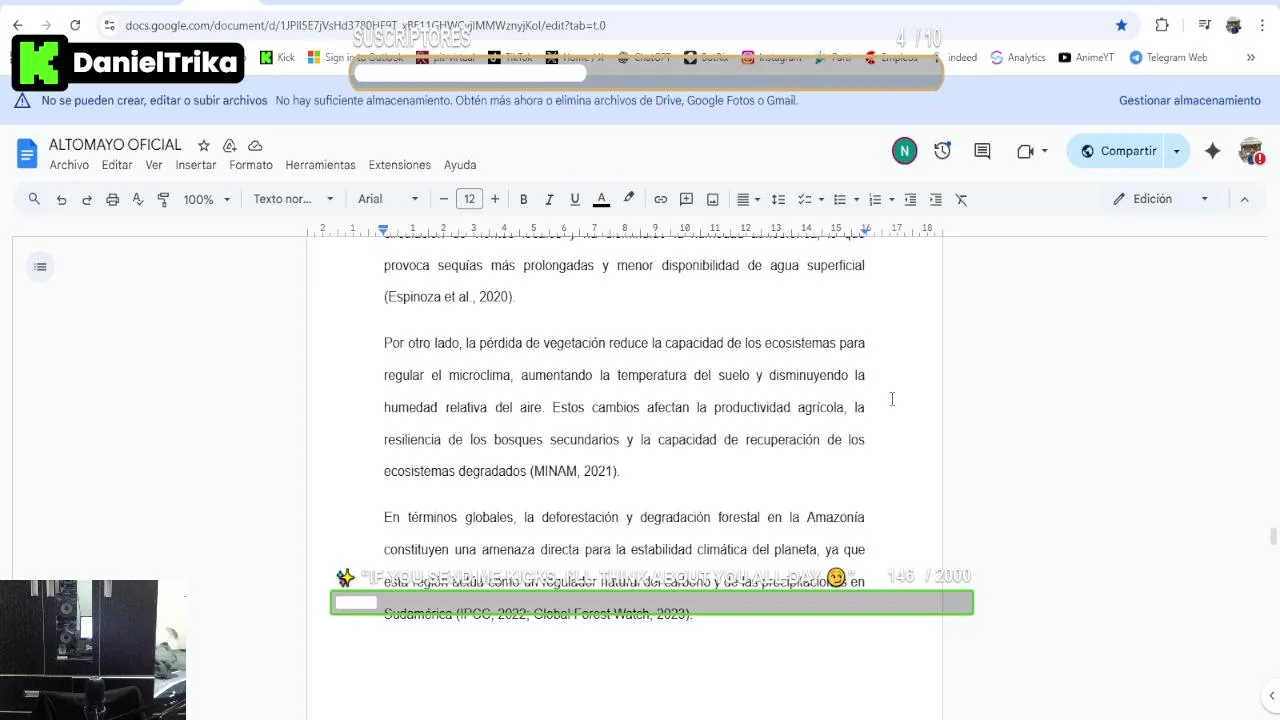Screen dimensions: 1280x720
Task: Toggle italic formatting
Action: tap(549, 199)
